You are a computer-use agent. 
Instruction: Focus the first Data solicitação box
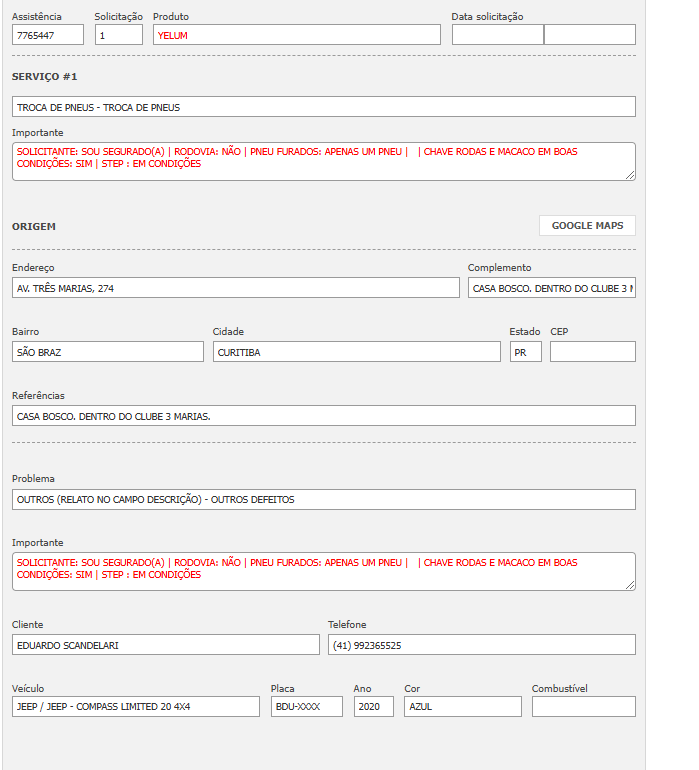497,35
